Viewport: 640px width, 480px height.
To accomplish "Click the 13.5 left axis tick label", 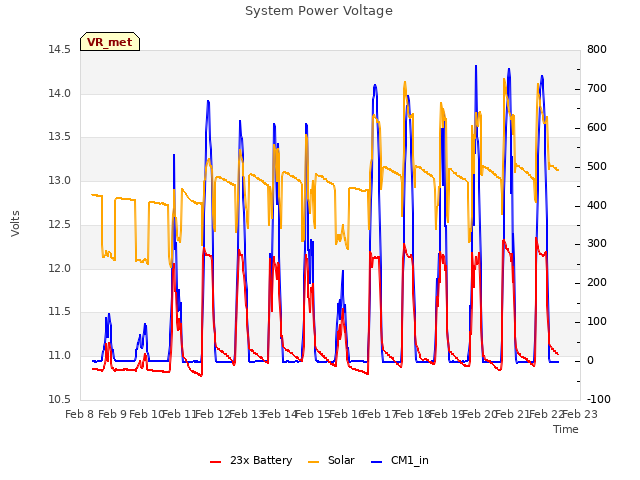I will pos(60,137).
